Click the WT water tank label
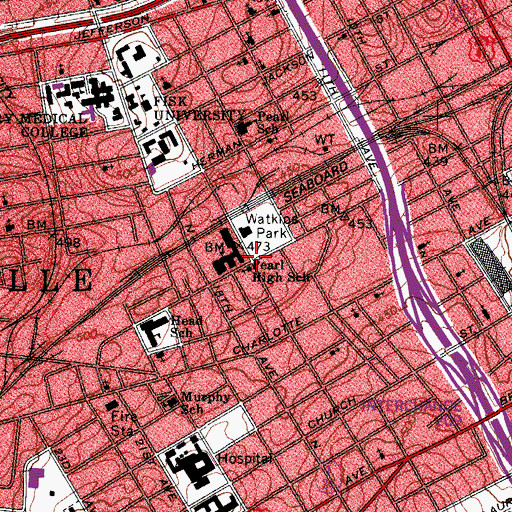 325,139
